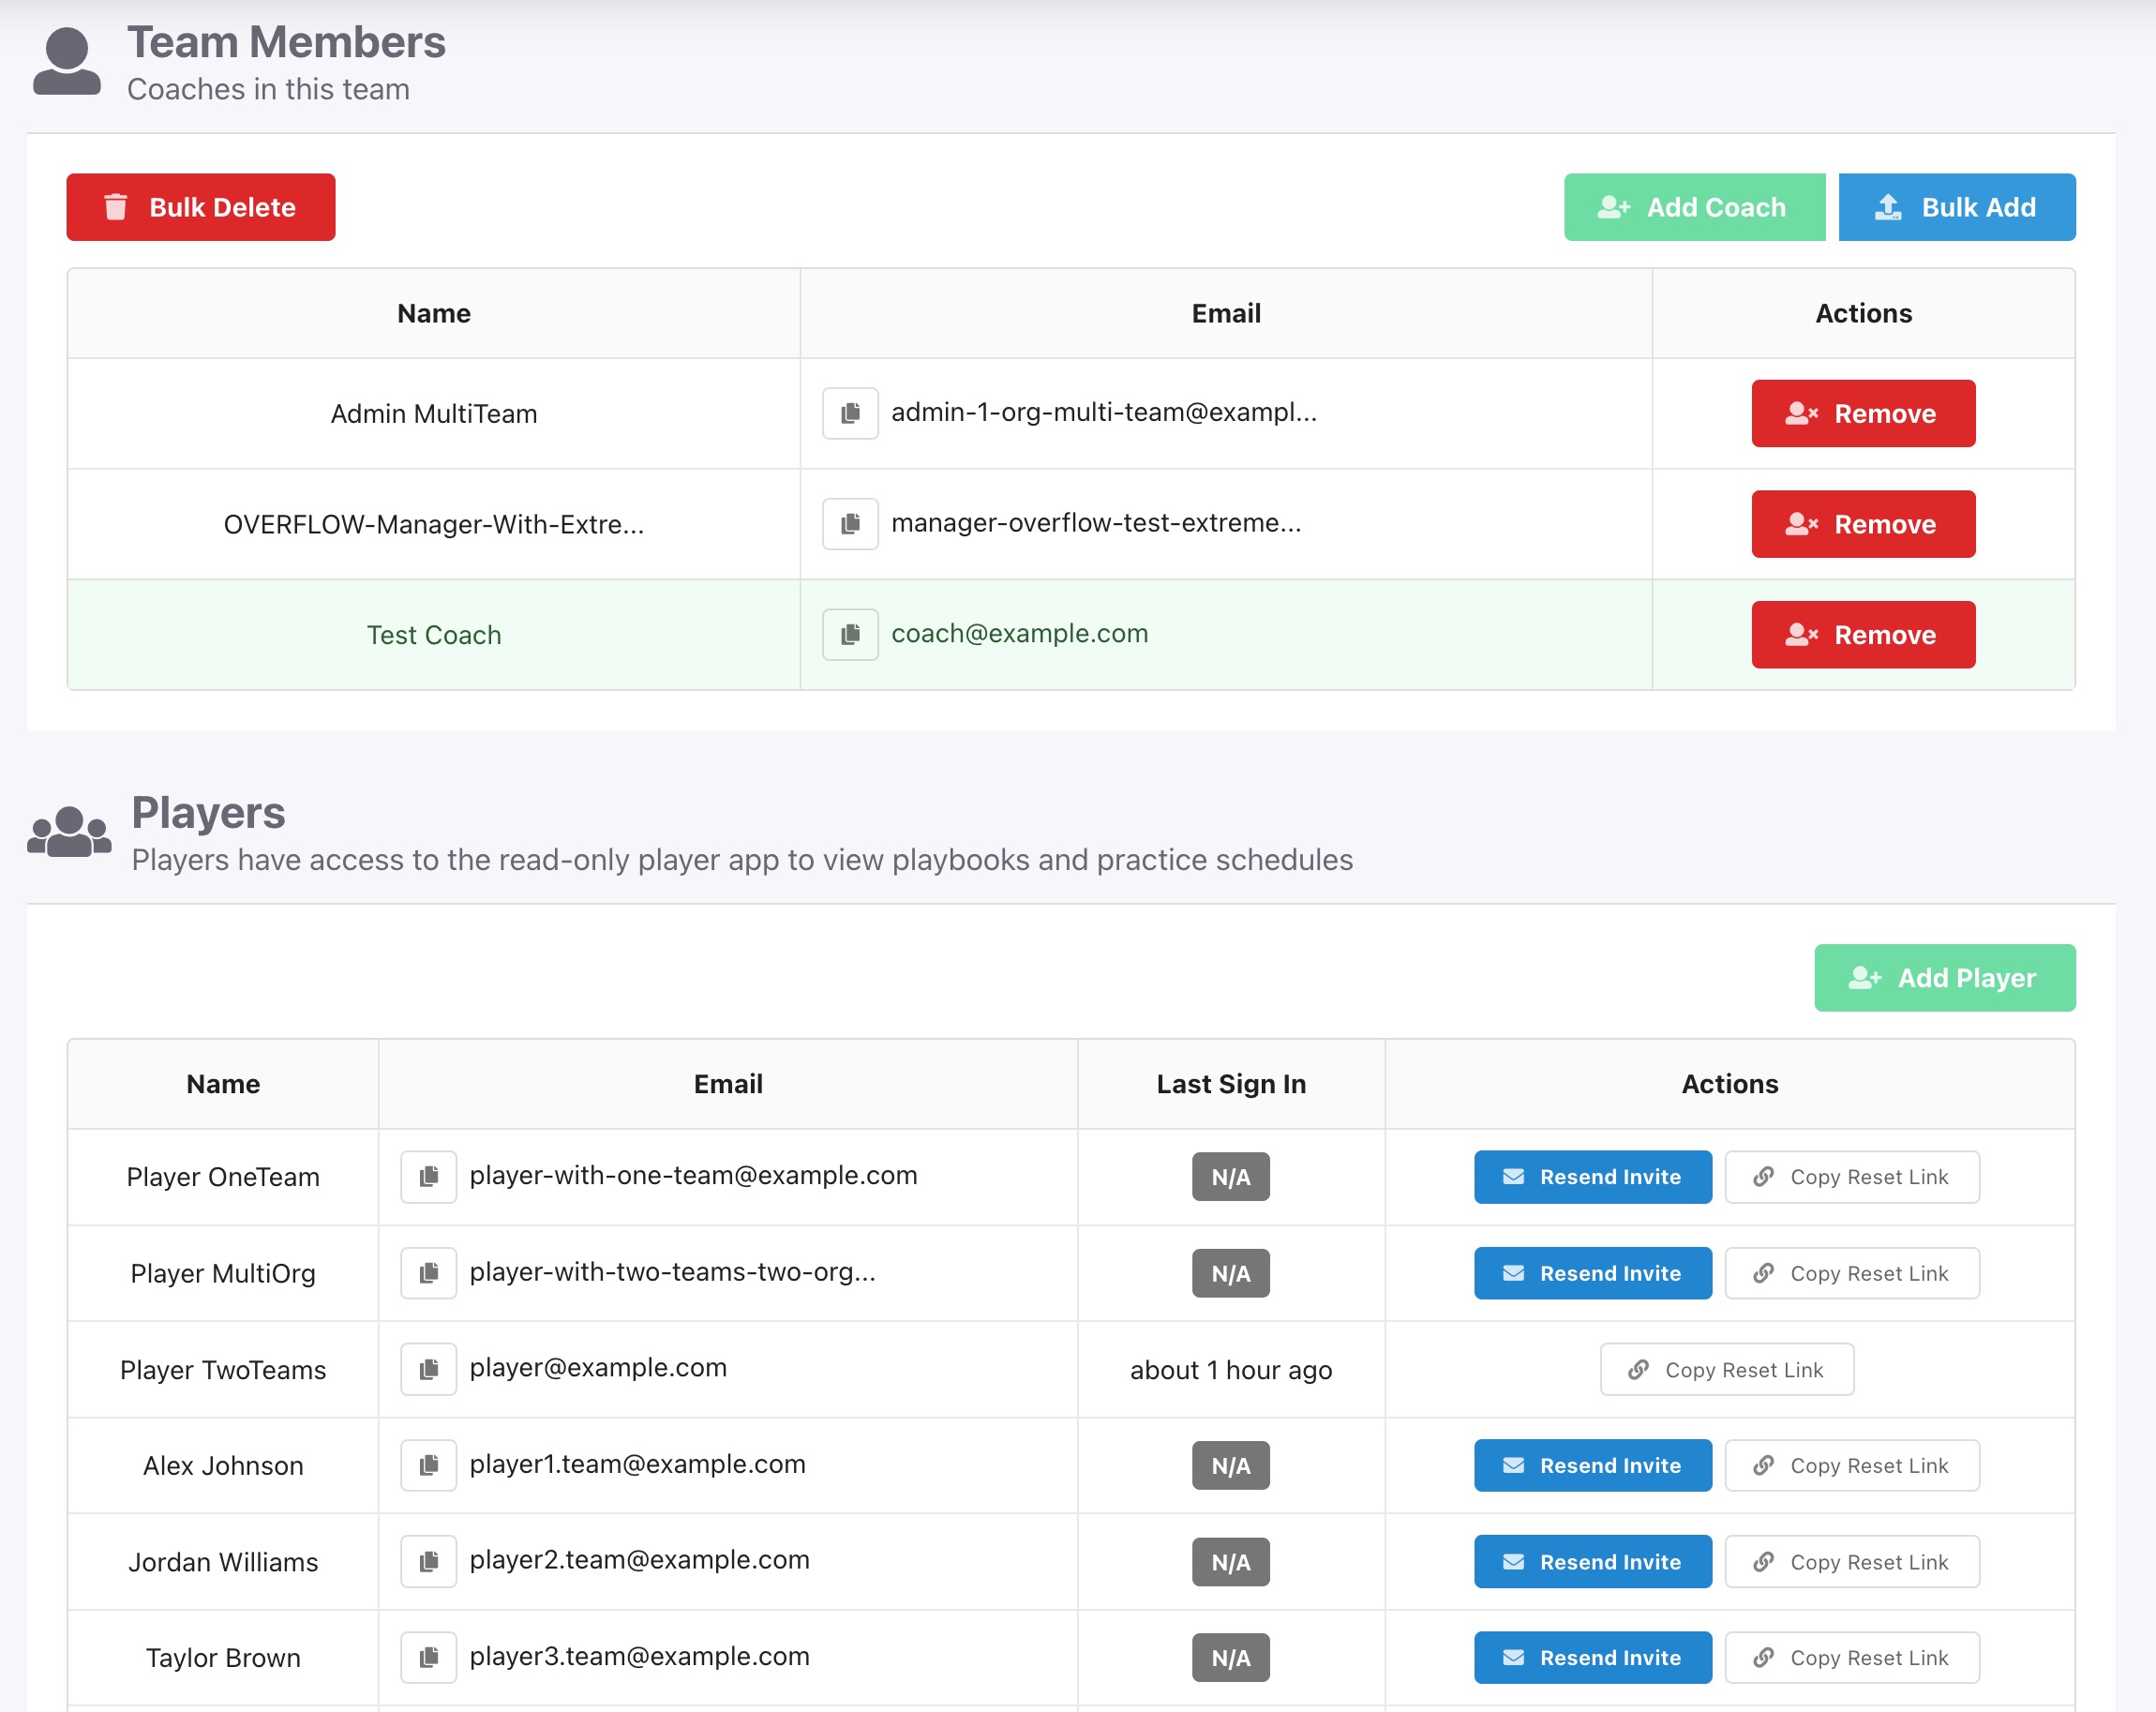This screenshot has width=2156, height=1712.
Task: Click the Bulk Delete button
Action: (x=200, y=207)
